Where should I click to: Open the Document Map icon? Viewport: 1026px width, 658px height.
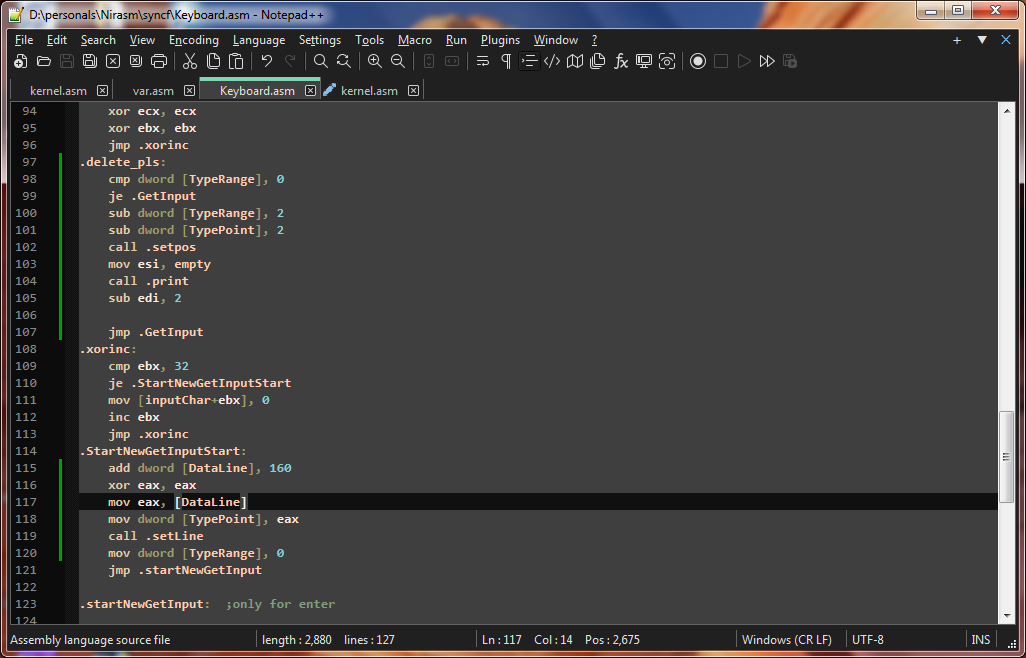point(575,61)
